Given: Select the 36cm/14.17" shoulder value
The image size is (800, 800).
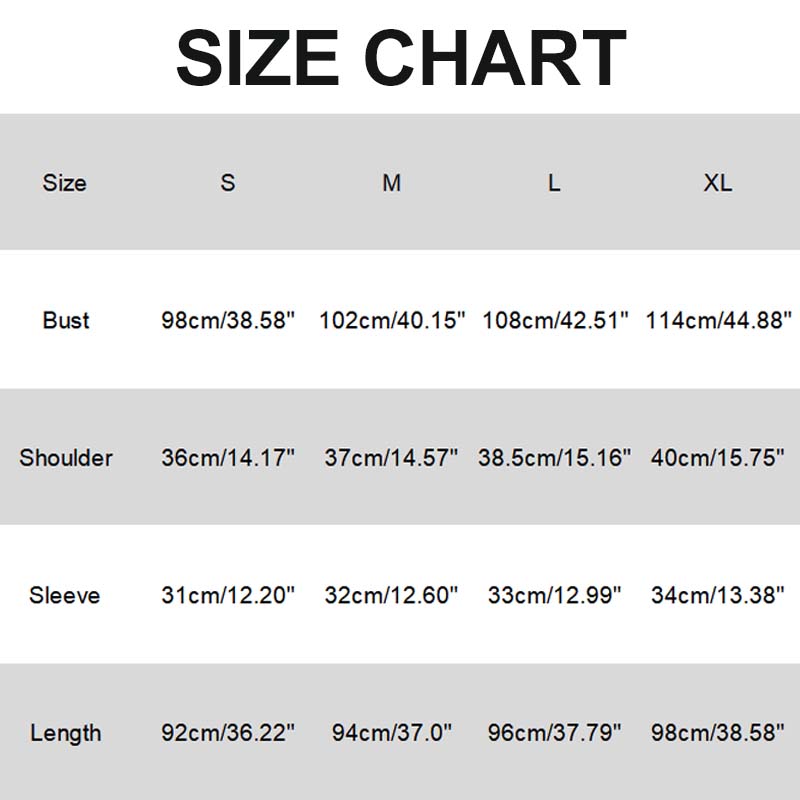Looking at the screenshot, I should click(x=228, y=458).
